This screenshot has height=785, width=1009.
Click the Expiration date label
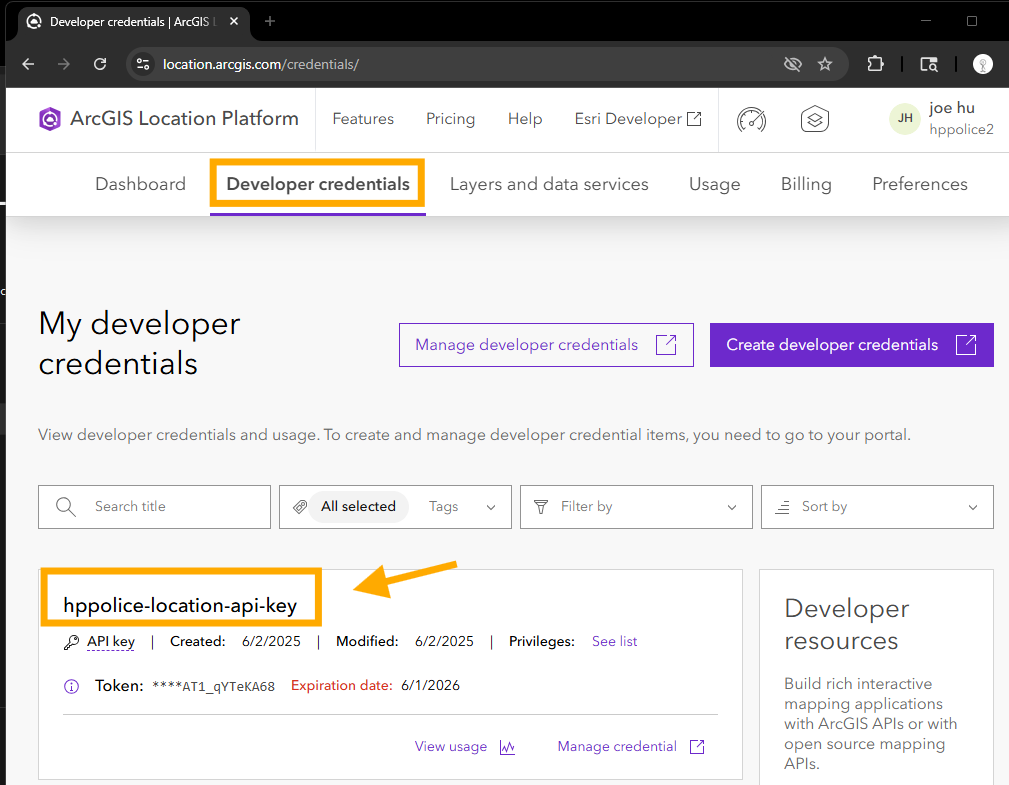point(342,686)
